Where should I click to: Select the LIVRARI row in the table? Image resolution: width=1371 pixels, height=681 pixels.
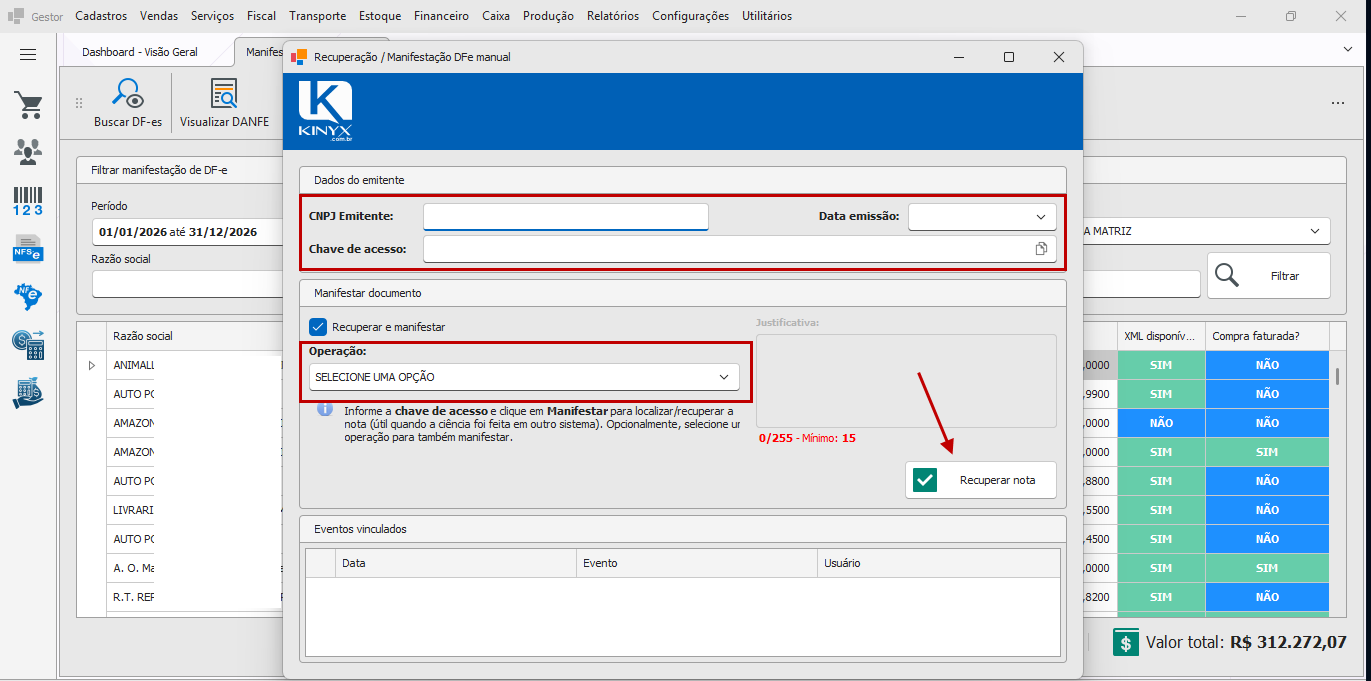coord(134,510)
